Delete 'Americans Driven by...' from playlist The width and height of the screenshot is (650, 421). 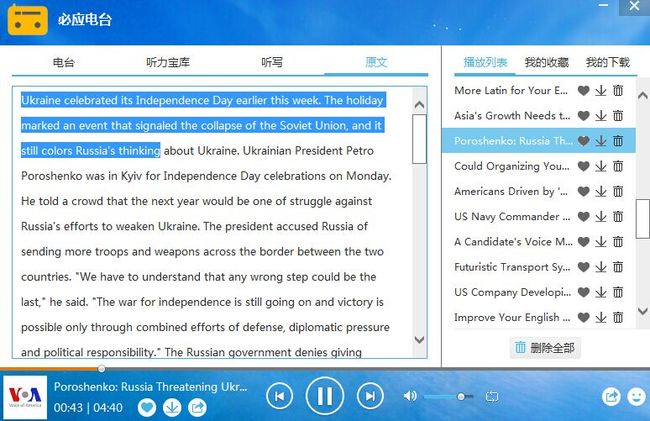tap(618, 191)
